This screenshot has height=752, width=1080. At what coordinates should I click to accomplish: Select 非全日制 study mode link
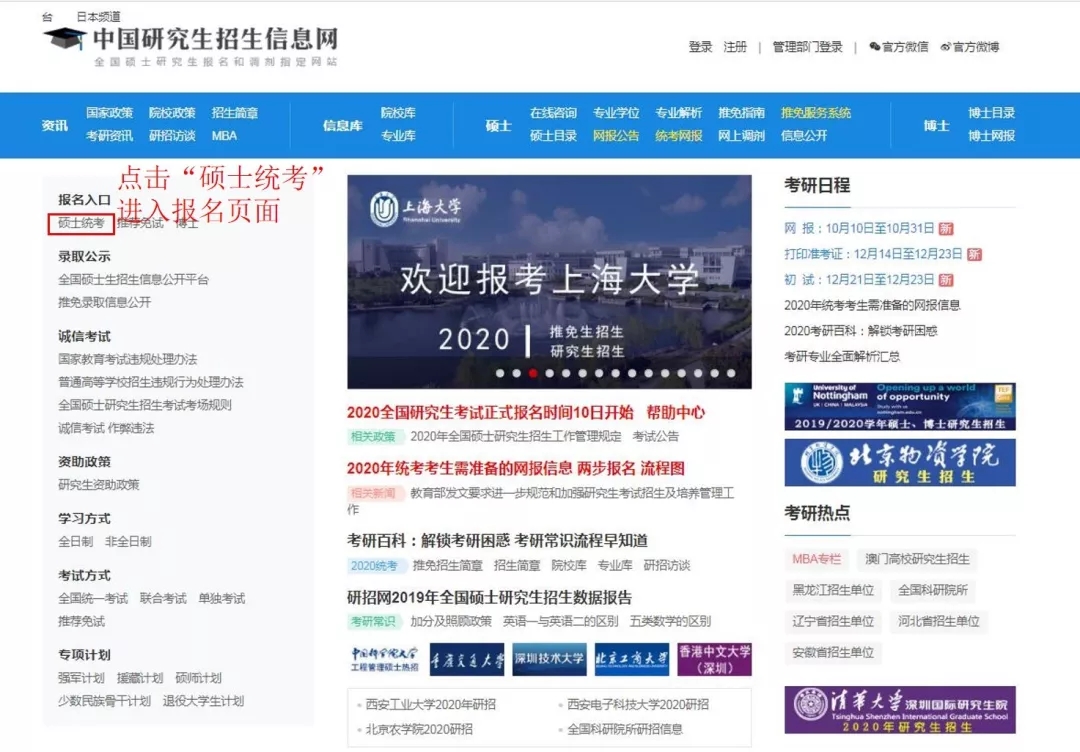pyautogui.click(x=128, y=542)
